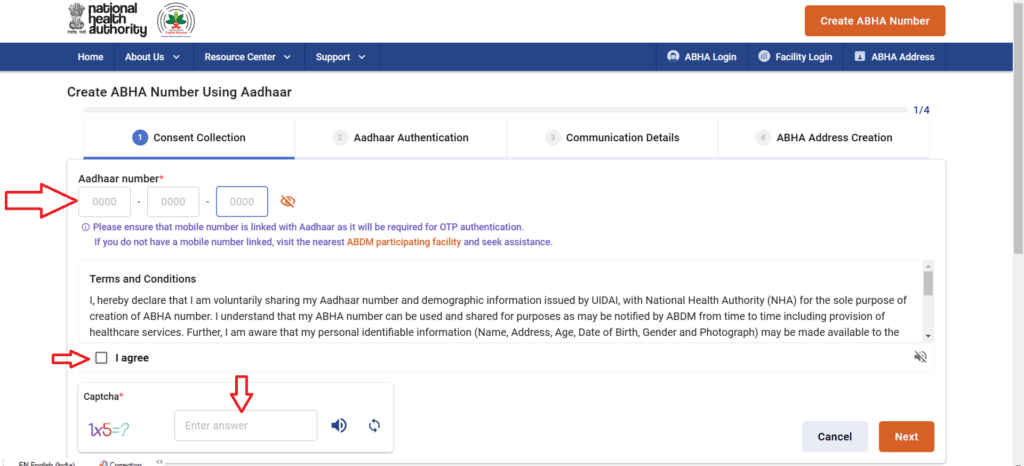Click the Terms and Conditions scrollbar thumb

(x=928, y=283)
